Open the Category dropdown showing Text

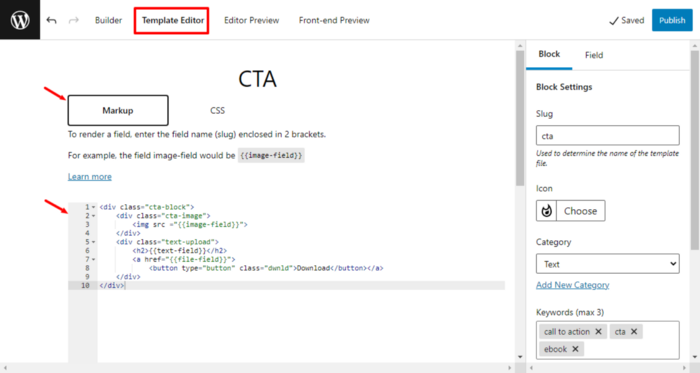[x=608, y=264]
